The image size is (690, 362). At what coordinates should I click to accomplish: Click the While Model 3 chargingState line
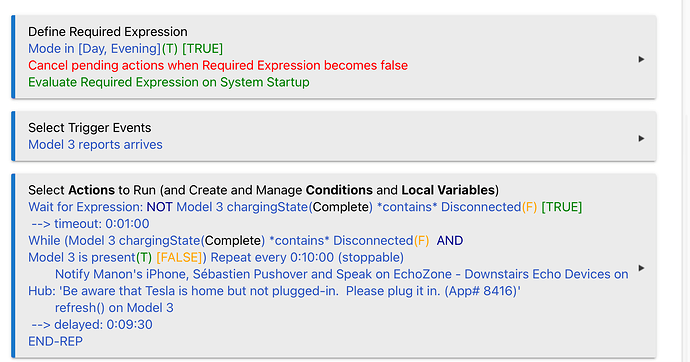(246, 241)
